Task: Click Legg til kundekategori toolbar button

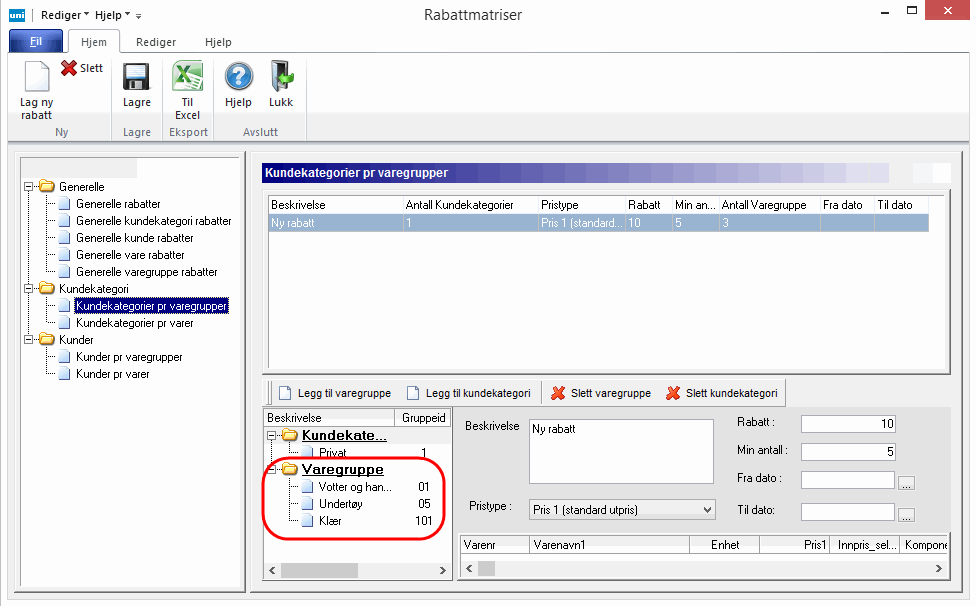Action: [465, 393]
